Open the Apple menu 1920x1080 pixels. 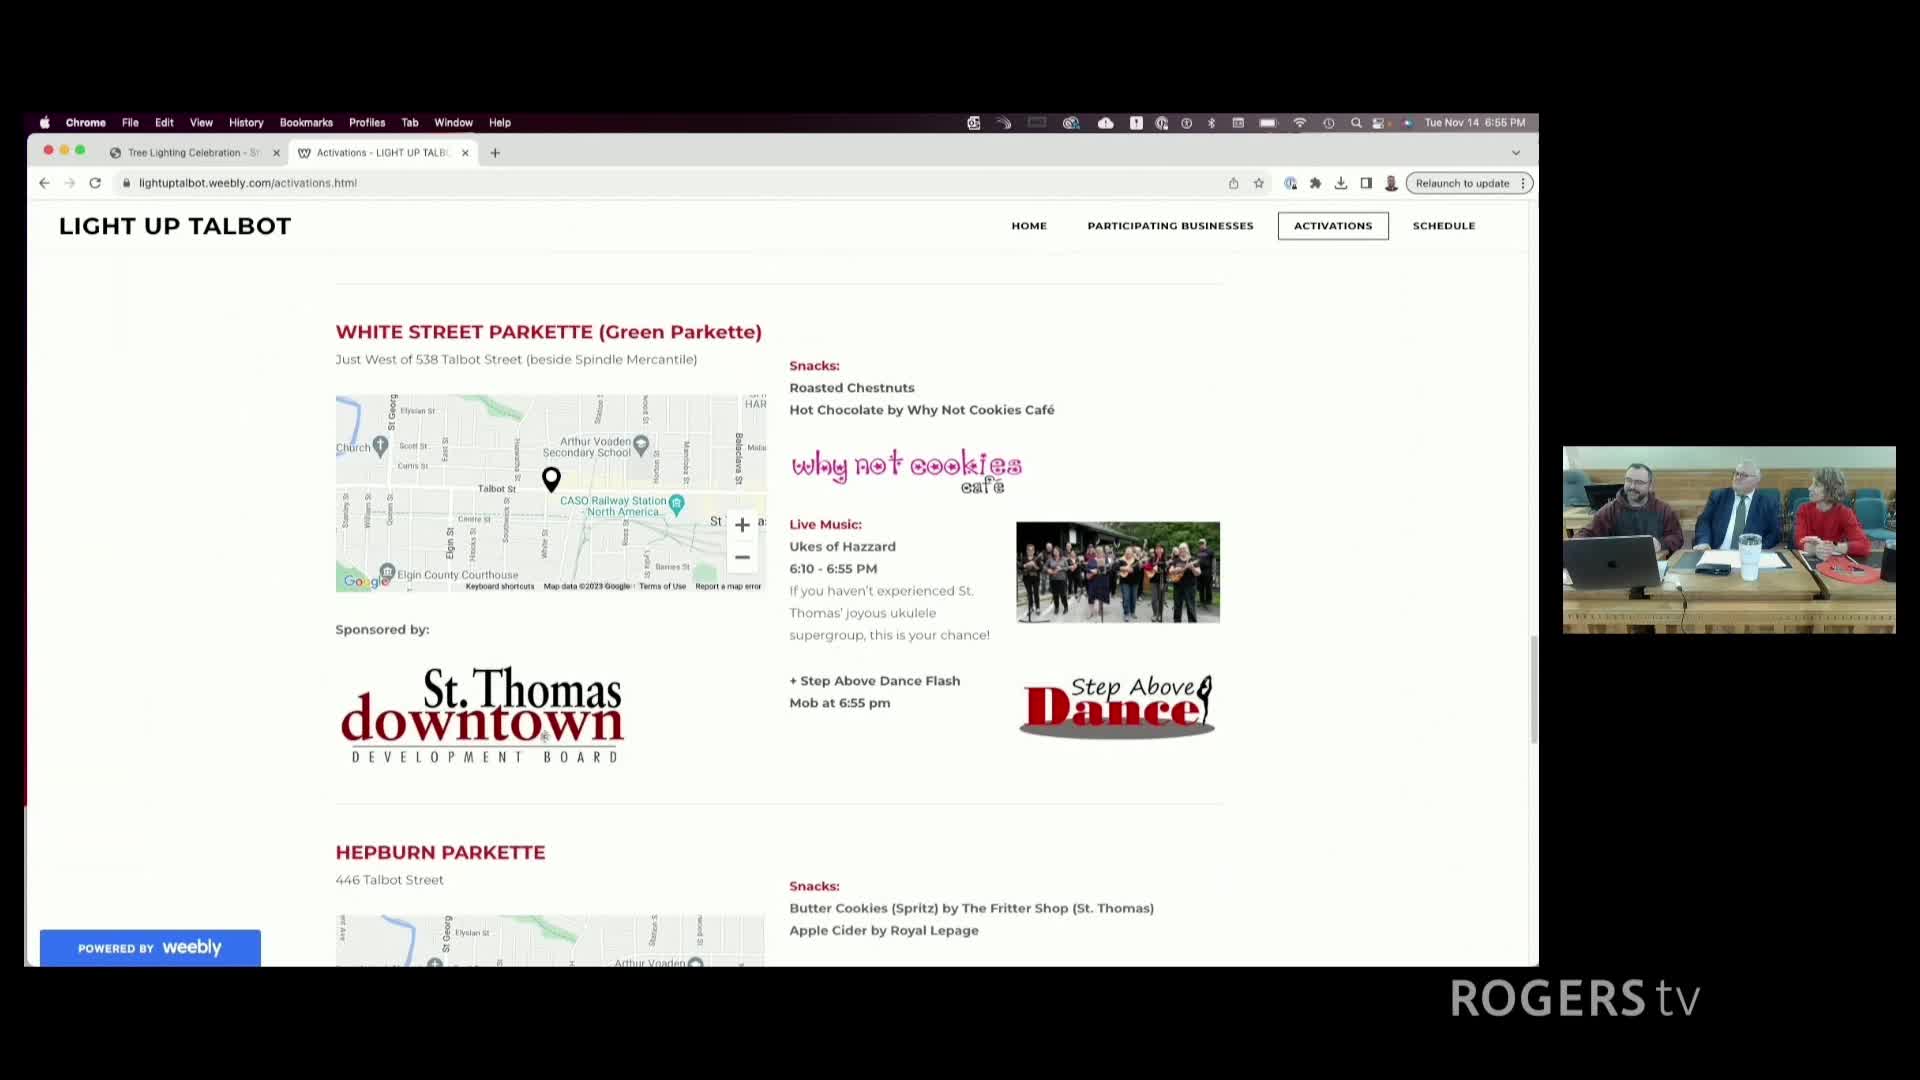45,123
